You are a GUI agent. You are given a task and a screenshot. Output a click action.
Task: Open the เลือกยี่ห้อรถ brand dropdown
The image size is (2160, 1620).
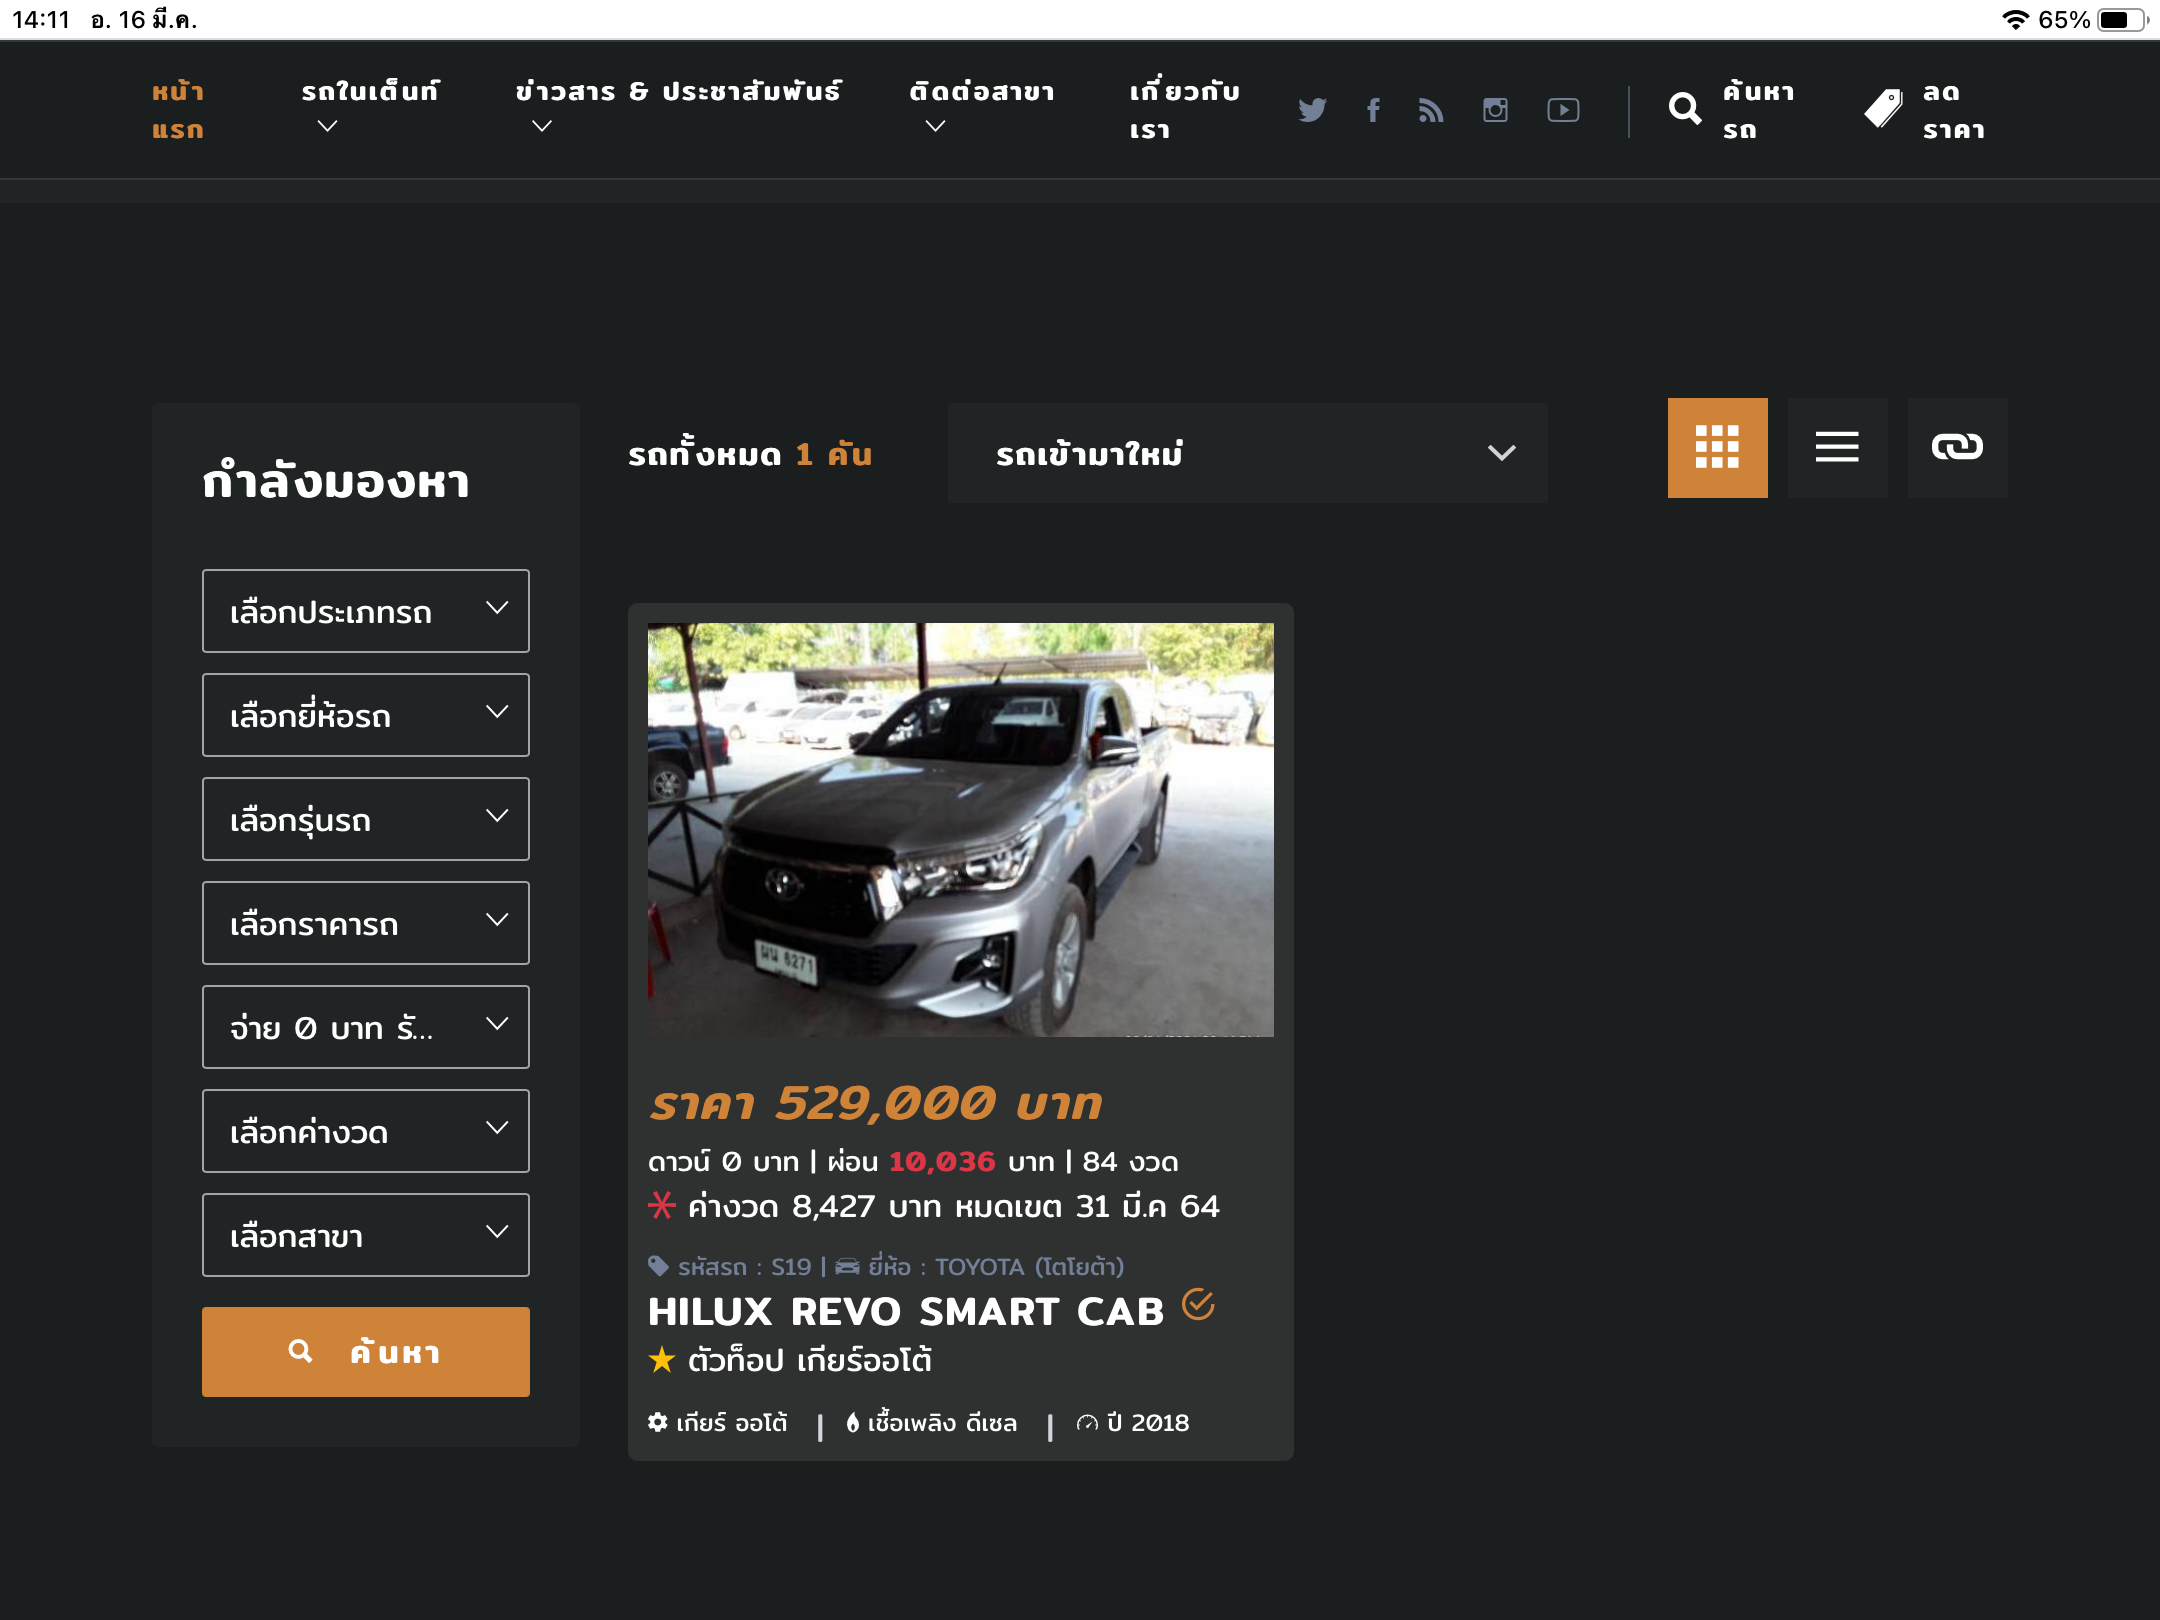point(366,715)
